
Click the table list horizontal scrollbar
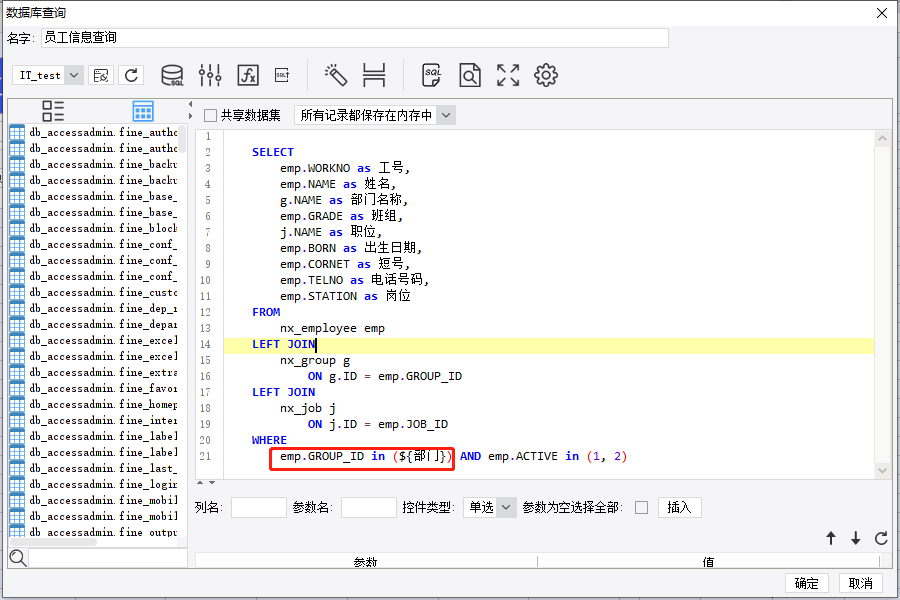click(53, 541)
